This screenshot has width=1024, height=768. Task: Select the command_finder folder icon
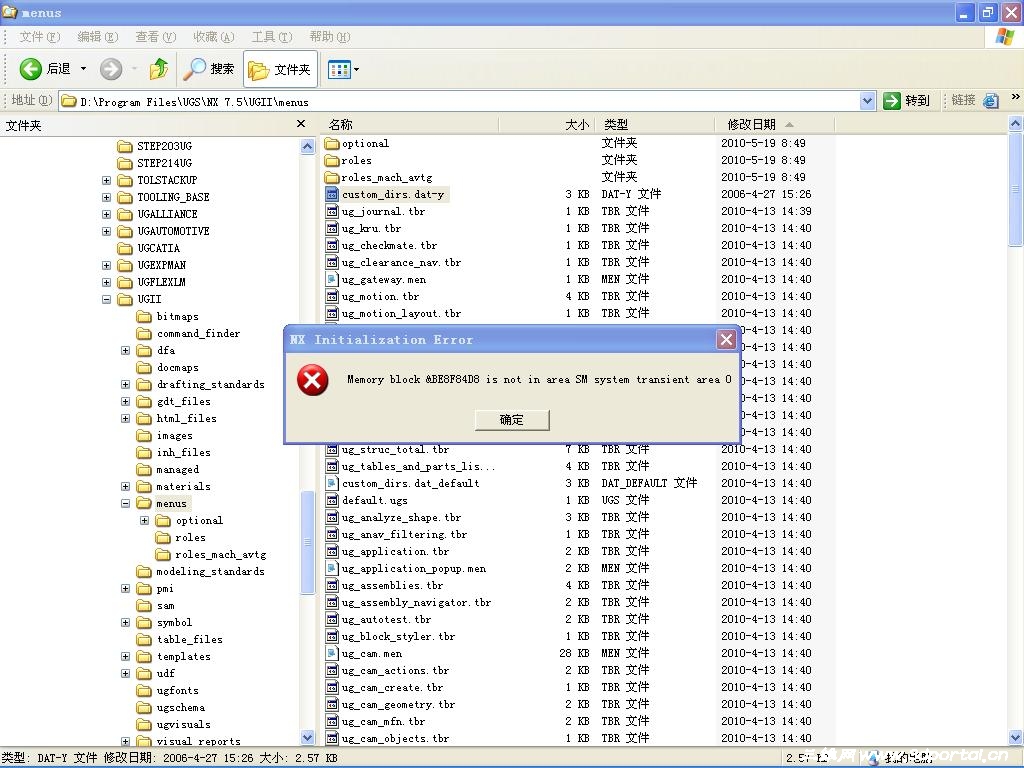tap(144, 333)
